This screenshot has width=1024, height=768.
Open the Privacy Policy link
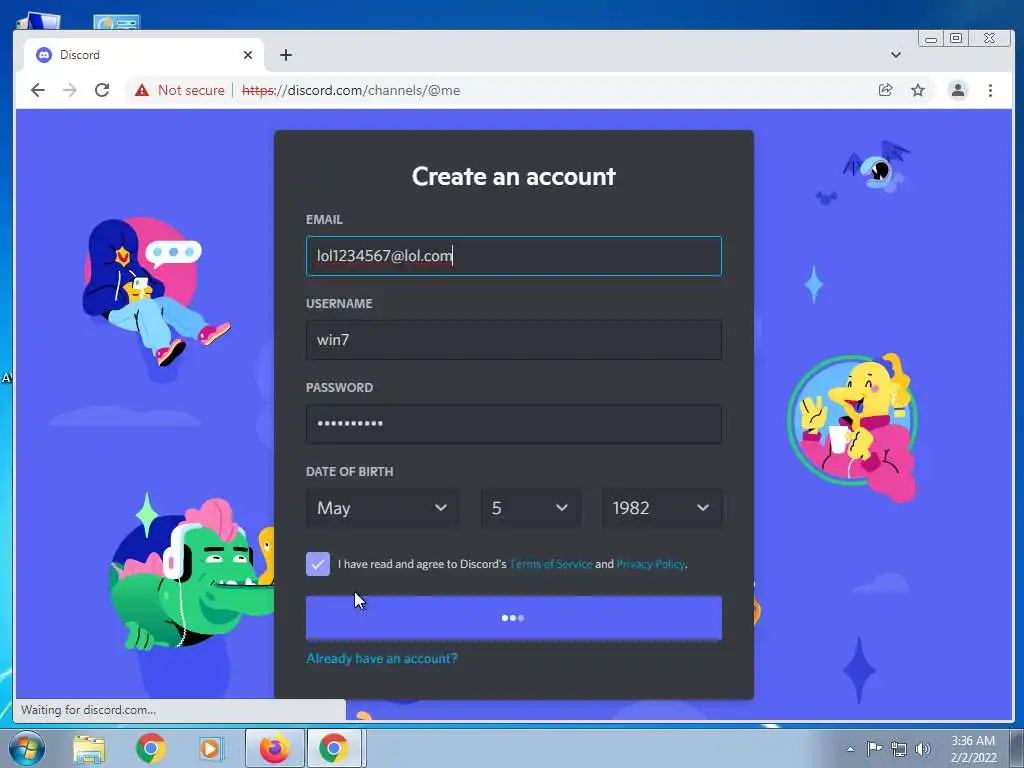650,564
